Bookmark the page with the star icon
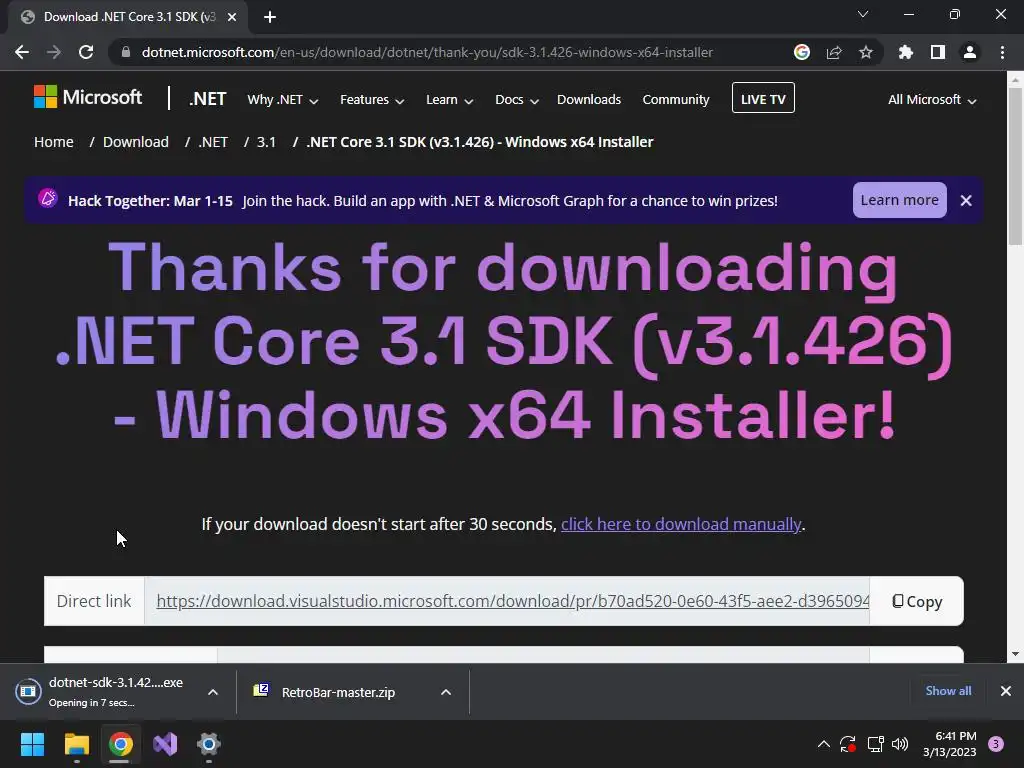Screen dimensions: 1024x768 (x=866, y=52)
